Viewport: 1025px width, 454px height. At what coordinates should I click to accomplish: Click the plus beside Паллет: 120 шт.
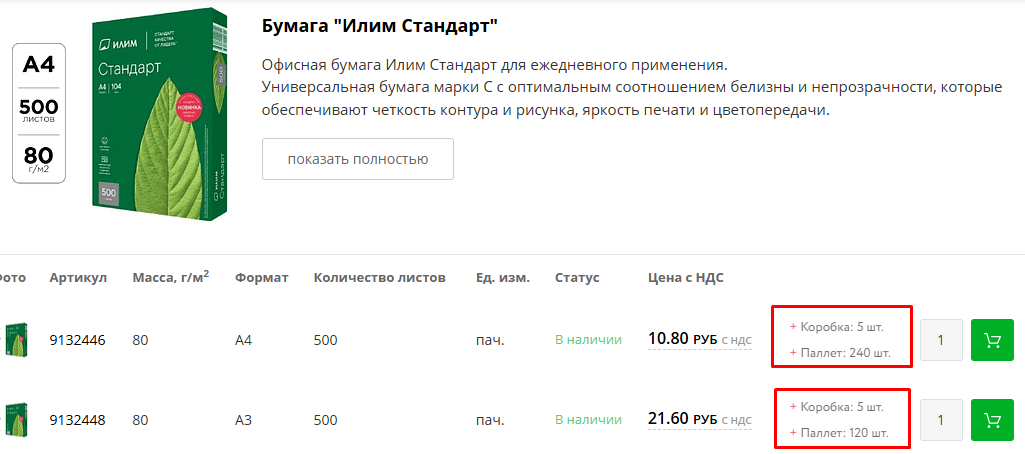pos(794,433)
